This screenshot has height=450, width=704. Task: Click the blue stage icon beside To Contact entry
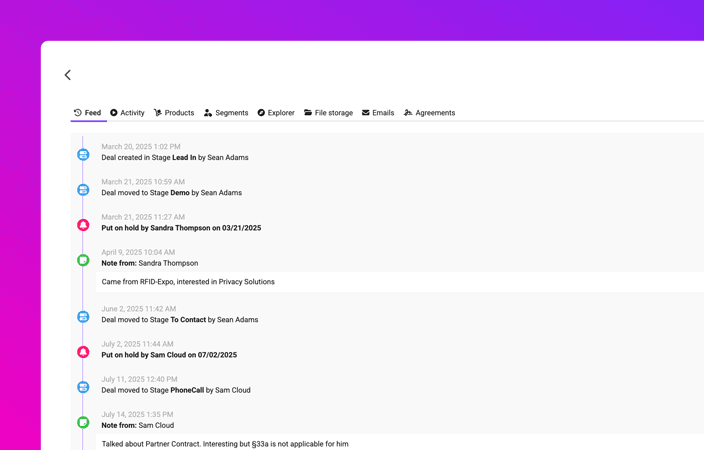[x=83, y=317]
